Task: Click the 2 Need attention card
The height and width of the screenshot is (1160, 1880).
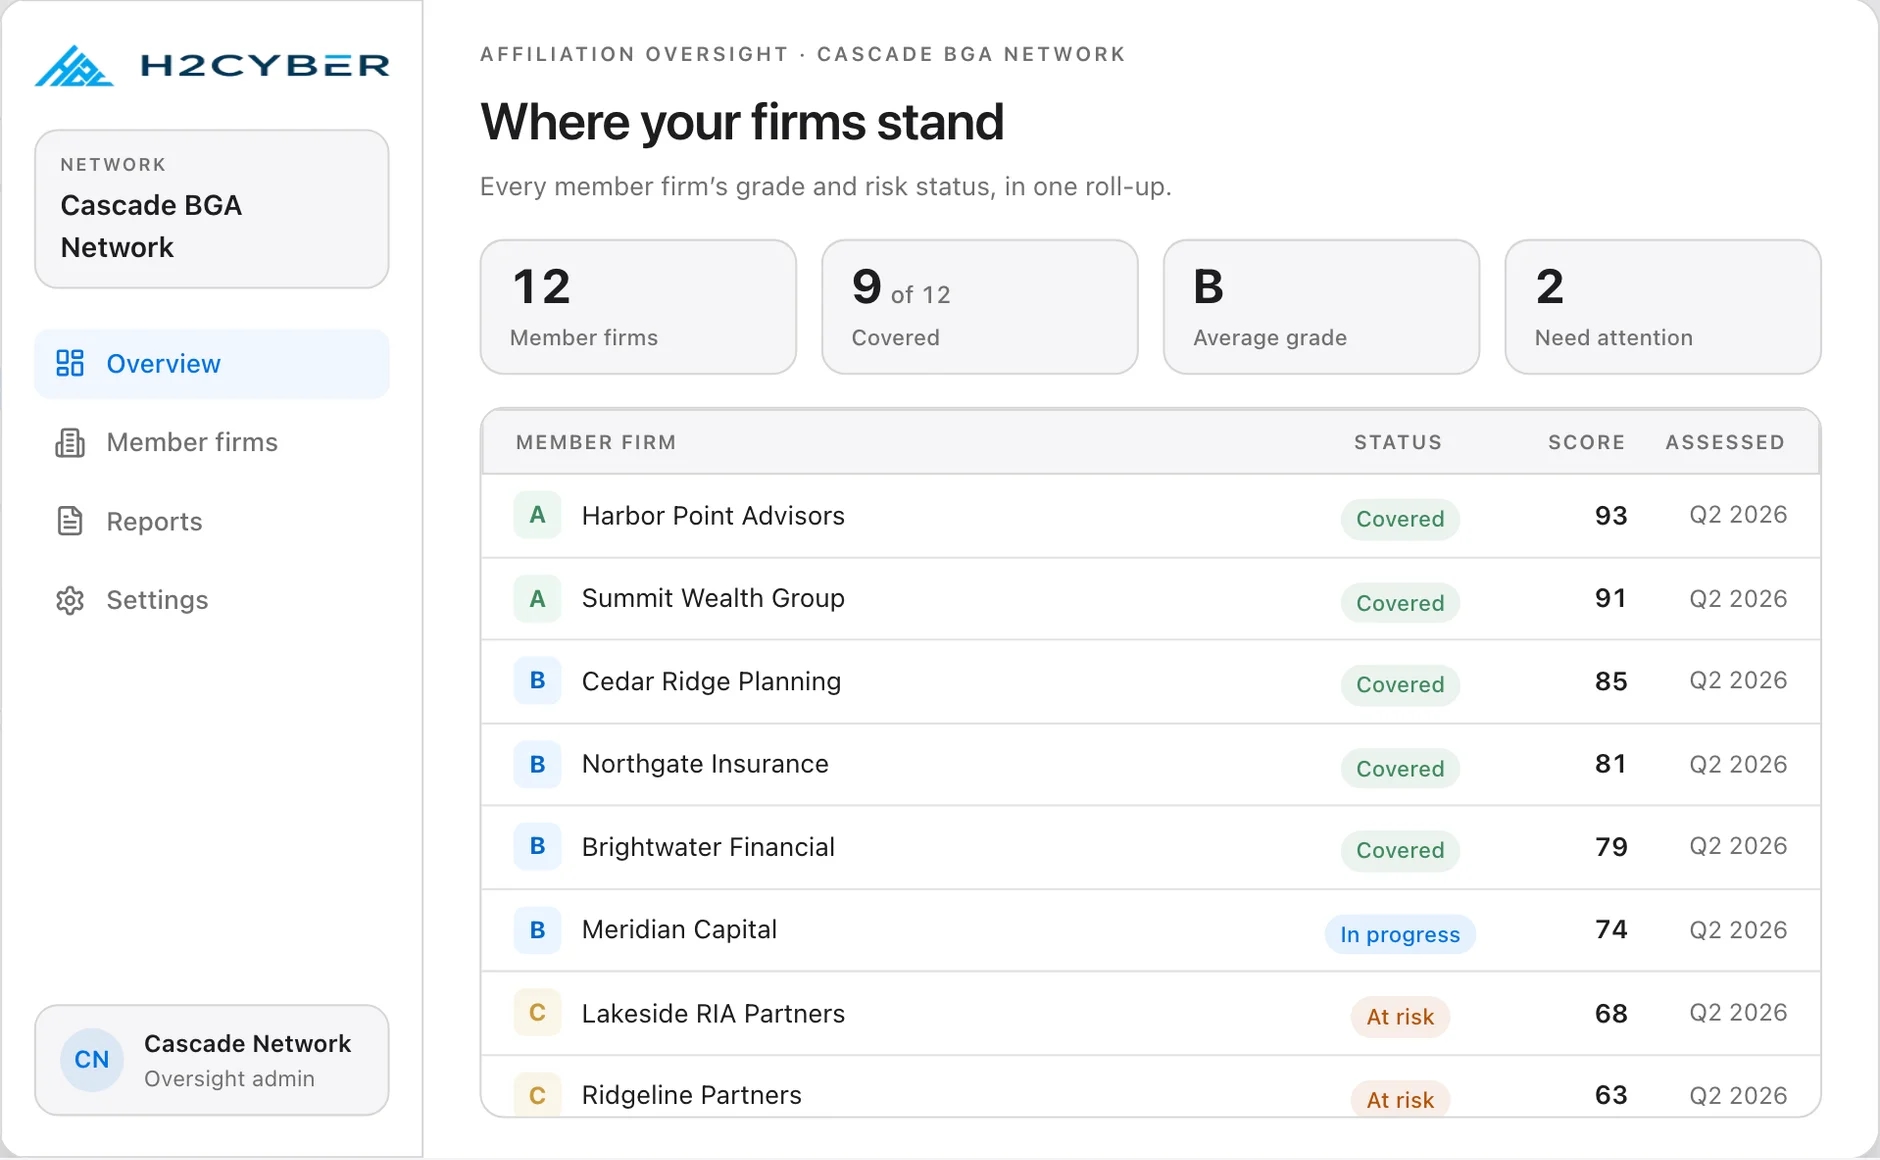Action: pyautogui.click(x=1663, y=307)
